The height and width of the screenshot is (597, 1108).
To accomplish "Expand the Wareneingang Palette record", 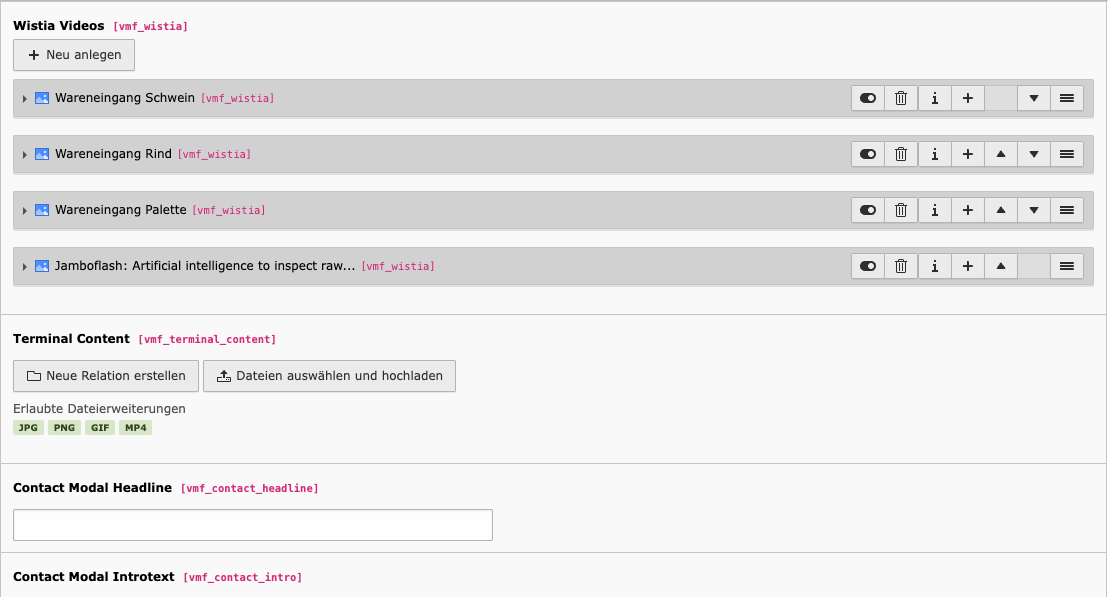I will [x=25, y=211].
